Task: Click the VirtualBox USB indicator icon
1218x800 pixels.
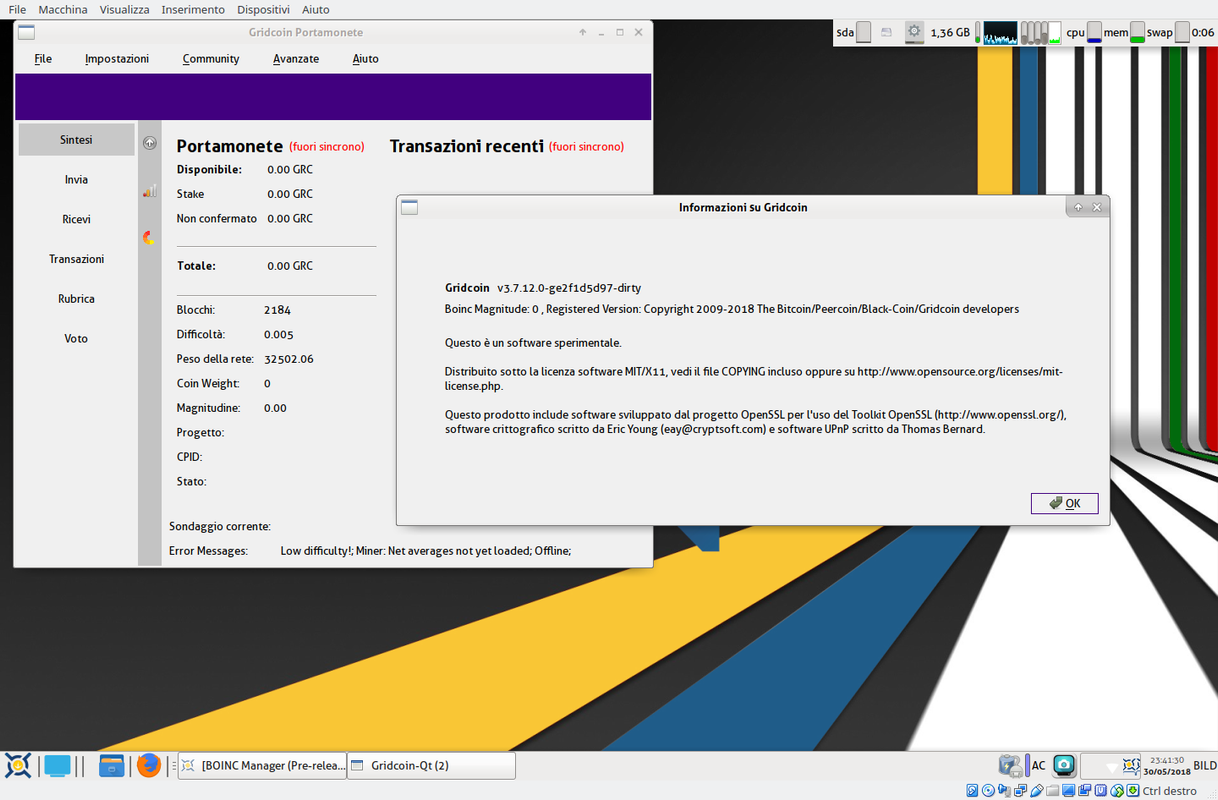Action: [x=1036, y=790]
